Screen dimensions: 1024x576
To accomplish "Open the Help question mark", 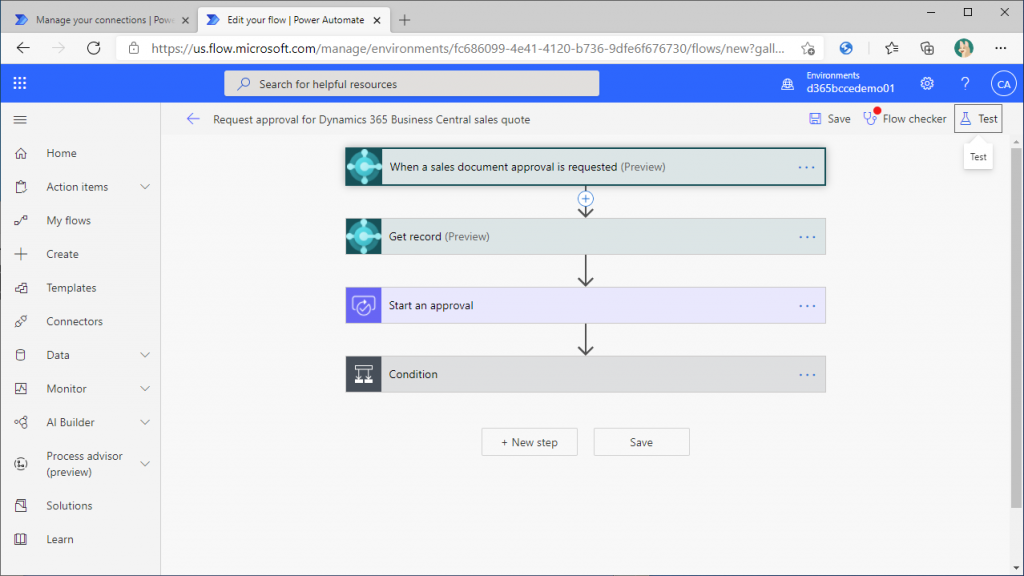I will pyautogui.click(x=965, y=84).
